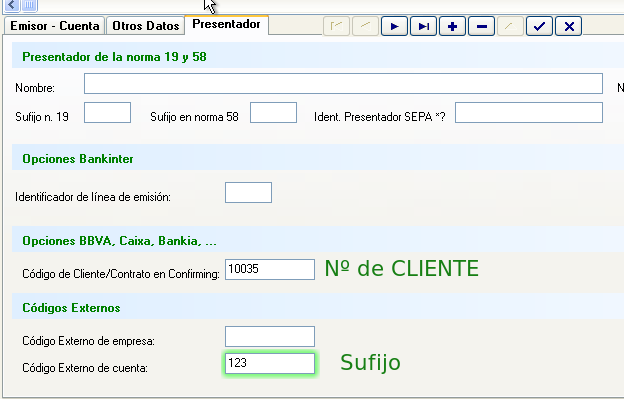The image size is (624, 399).
Task: Click the edit record navigator button
Action: (x=510, y=26)
